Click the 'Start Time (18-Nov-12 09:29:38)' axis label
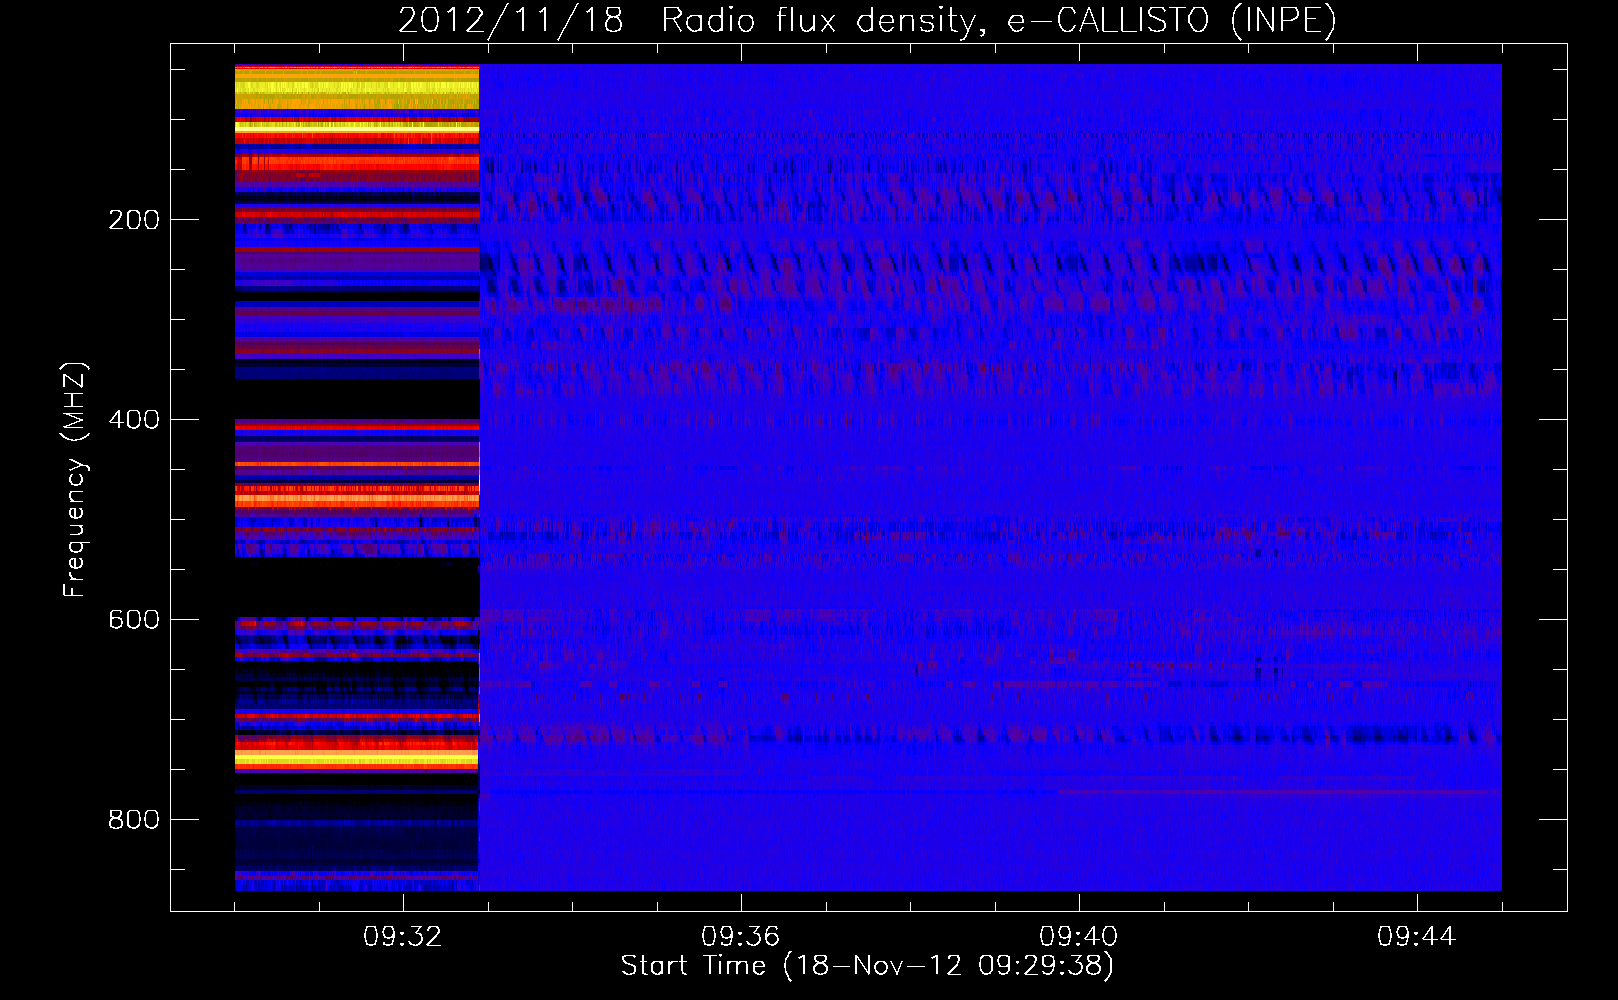 click(867, 966)
